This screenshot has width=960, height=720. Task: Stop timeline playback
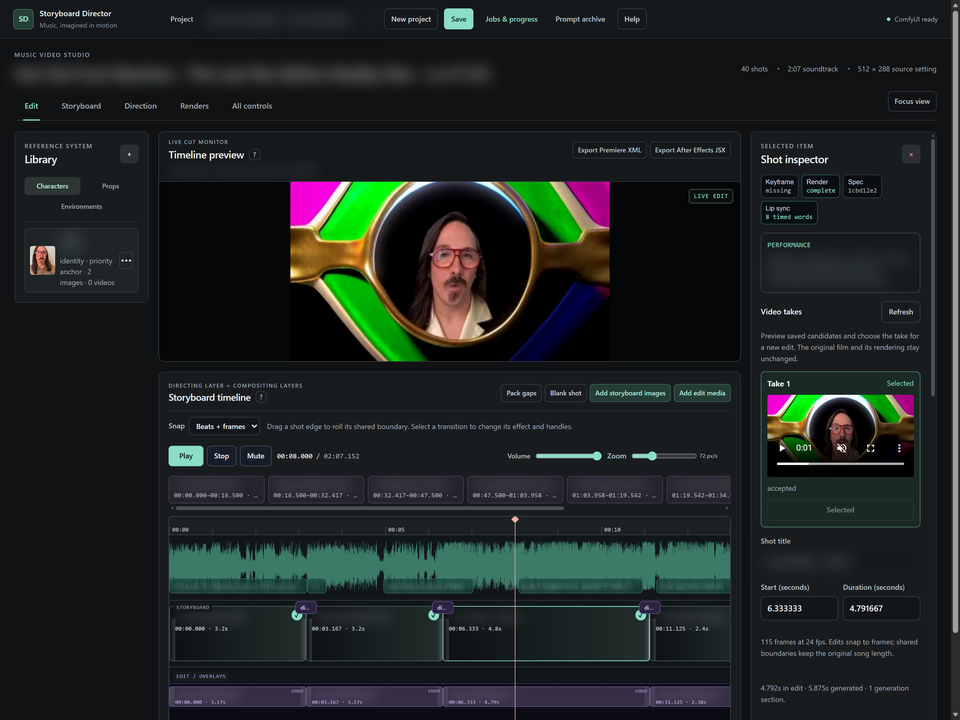[222, 456]
